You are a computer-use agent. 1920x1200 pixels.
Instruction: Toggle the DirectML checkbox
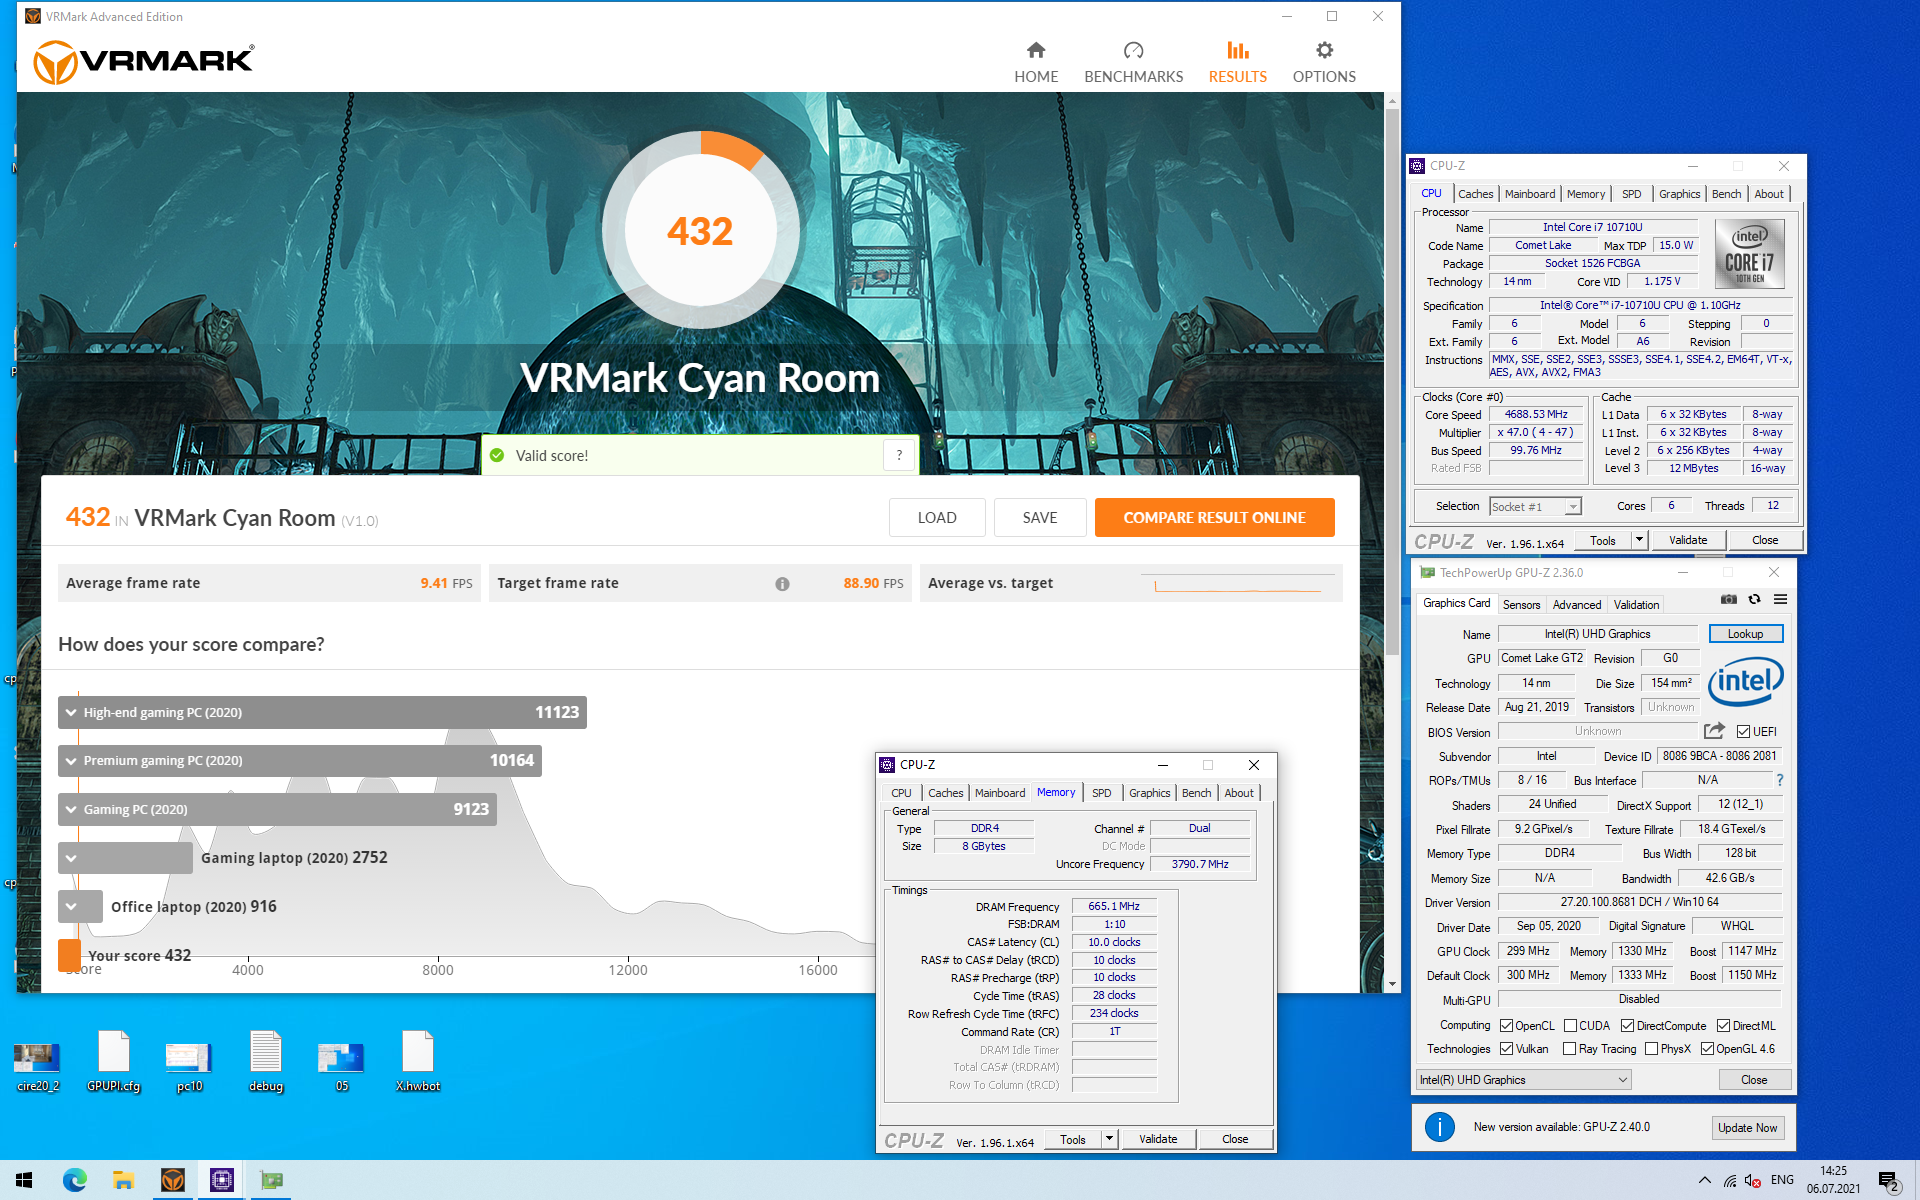[1723, 1025]
